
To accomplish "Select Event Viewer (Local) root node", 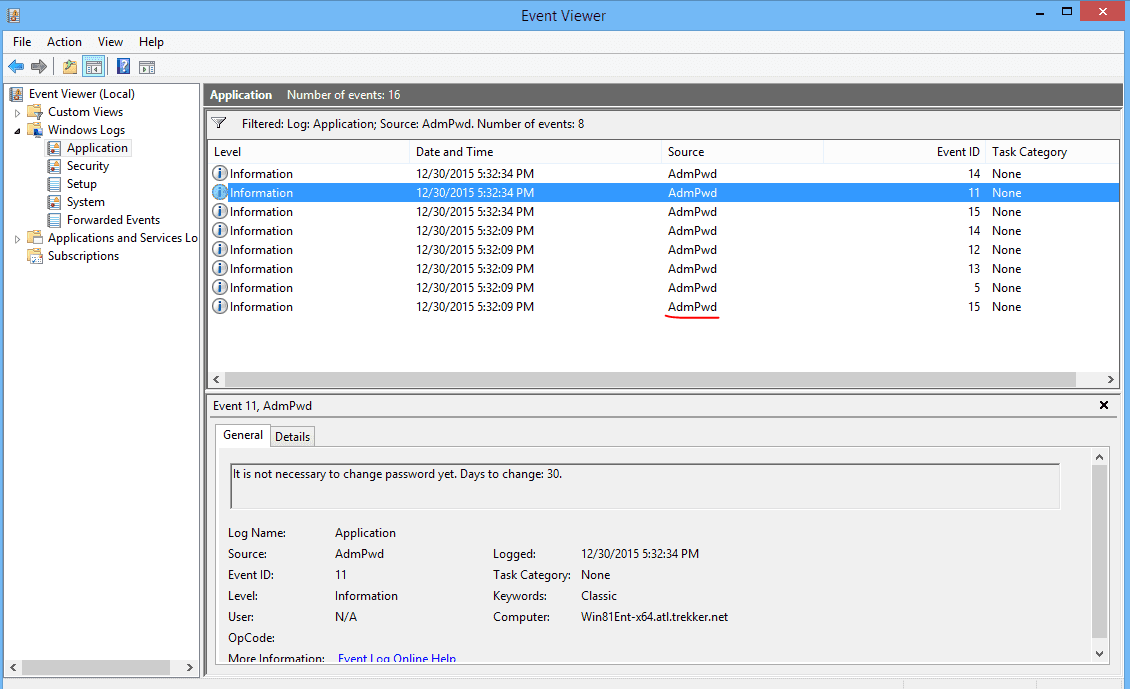I will [x=81, y=94].
